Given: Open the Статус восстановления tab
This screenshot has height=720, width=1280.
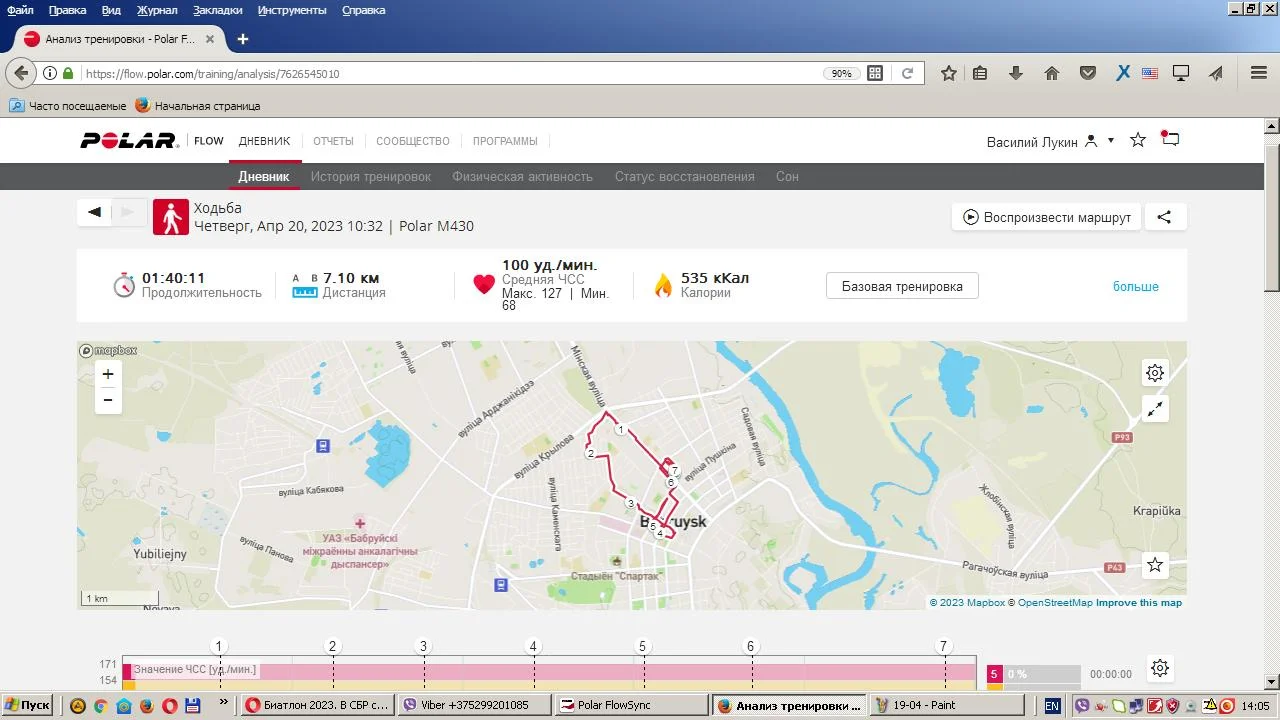Looking at the screenshot, I should [x=684, y=177].
